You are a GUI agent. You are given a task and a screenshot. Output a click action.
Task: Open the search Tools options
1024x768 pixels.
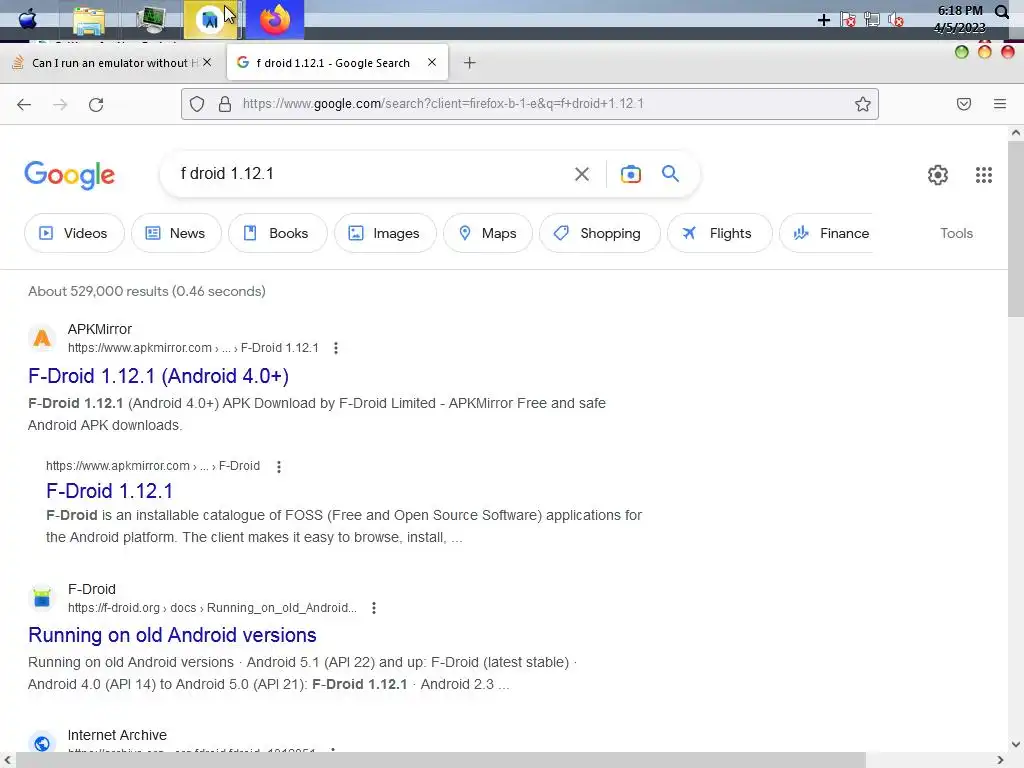(956, 233)
